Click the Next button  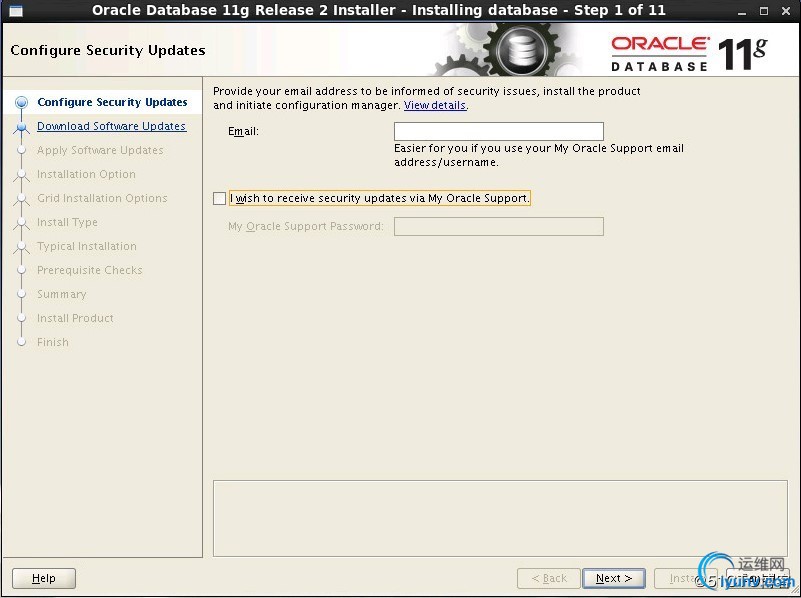pyautogui.click(x=614, y=578)
